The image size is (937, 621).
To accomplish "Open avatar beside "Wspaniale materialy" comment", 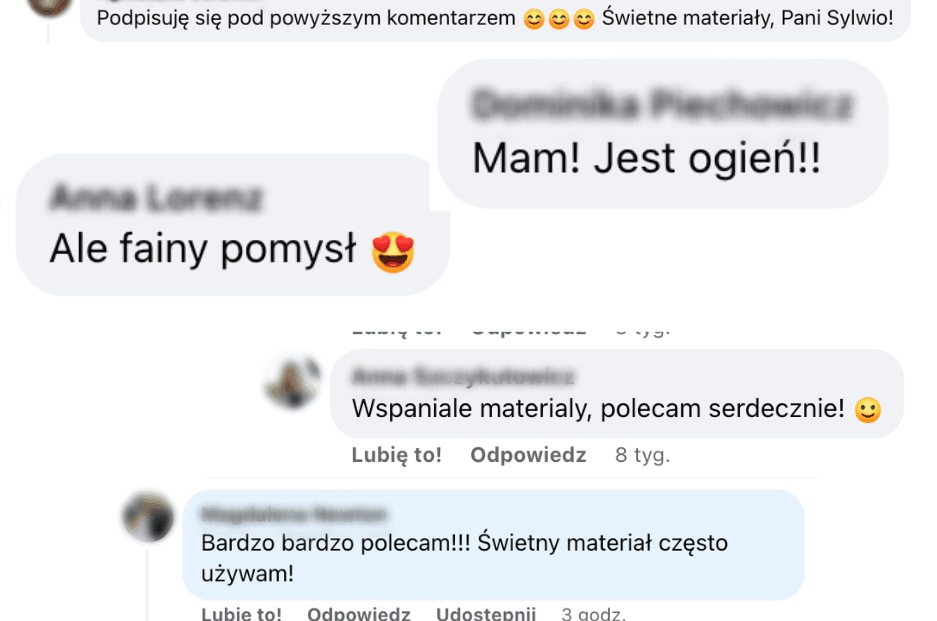I will click(x=292, y=383).
